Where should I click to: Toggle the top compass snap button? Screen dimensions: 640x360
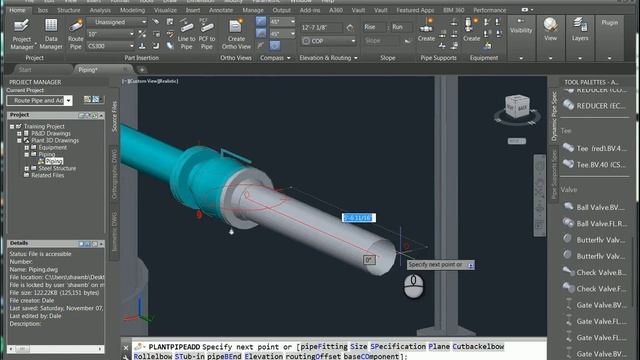point(261,22)
